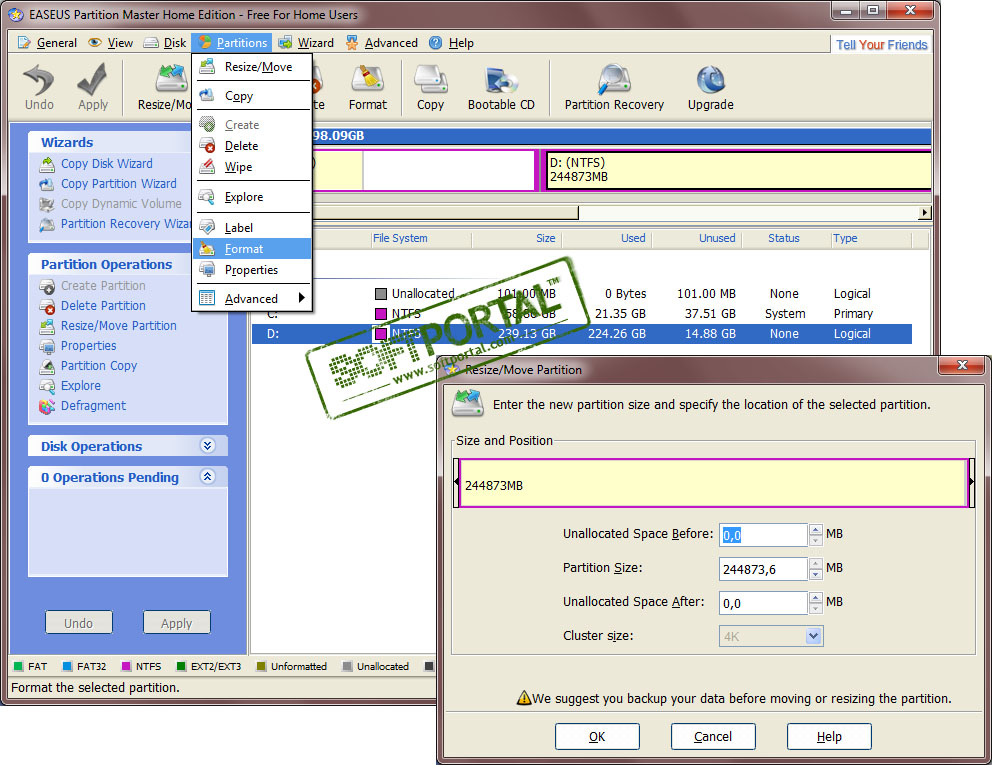
Task: Choose Resize/Move in Partitions menu
Action: click(x=252, y=67)
